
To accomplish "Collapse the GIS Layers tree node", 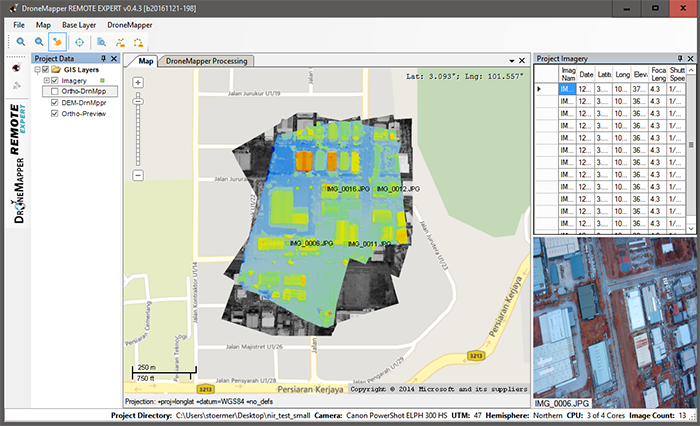I will [37, 70].
